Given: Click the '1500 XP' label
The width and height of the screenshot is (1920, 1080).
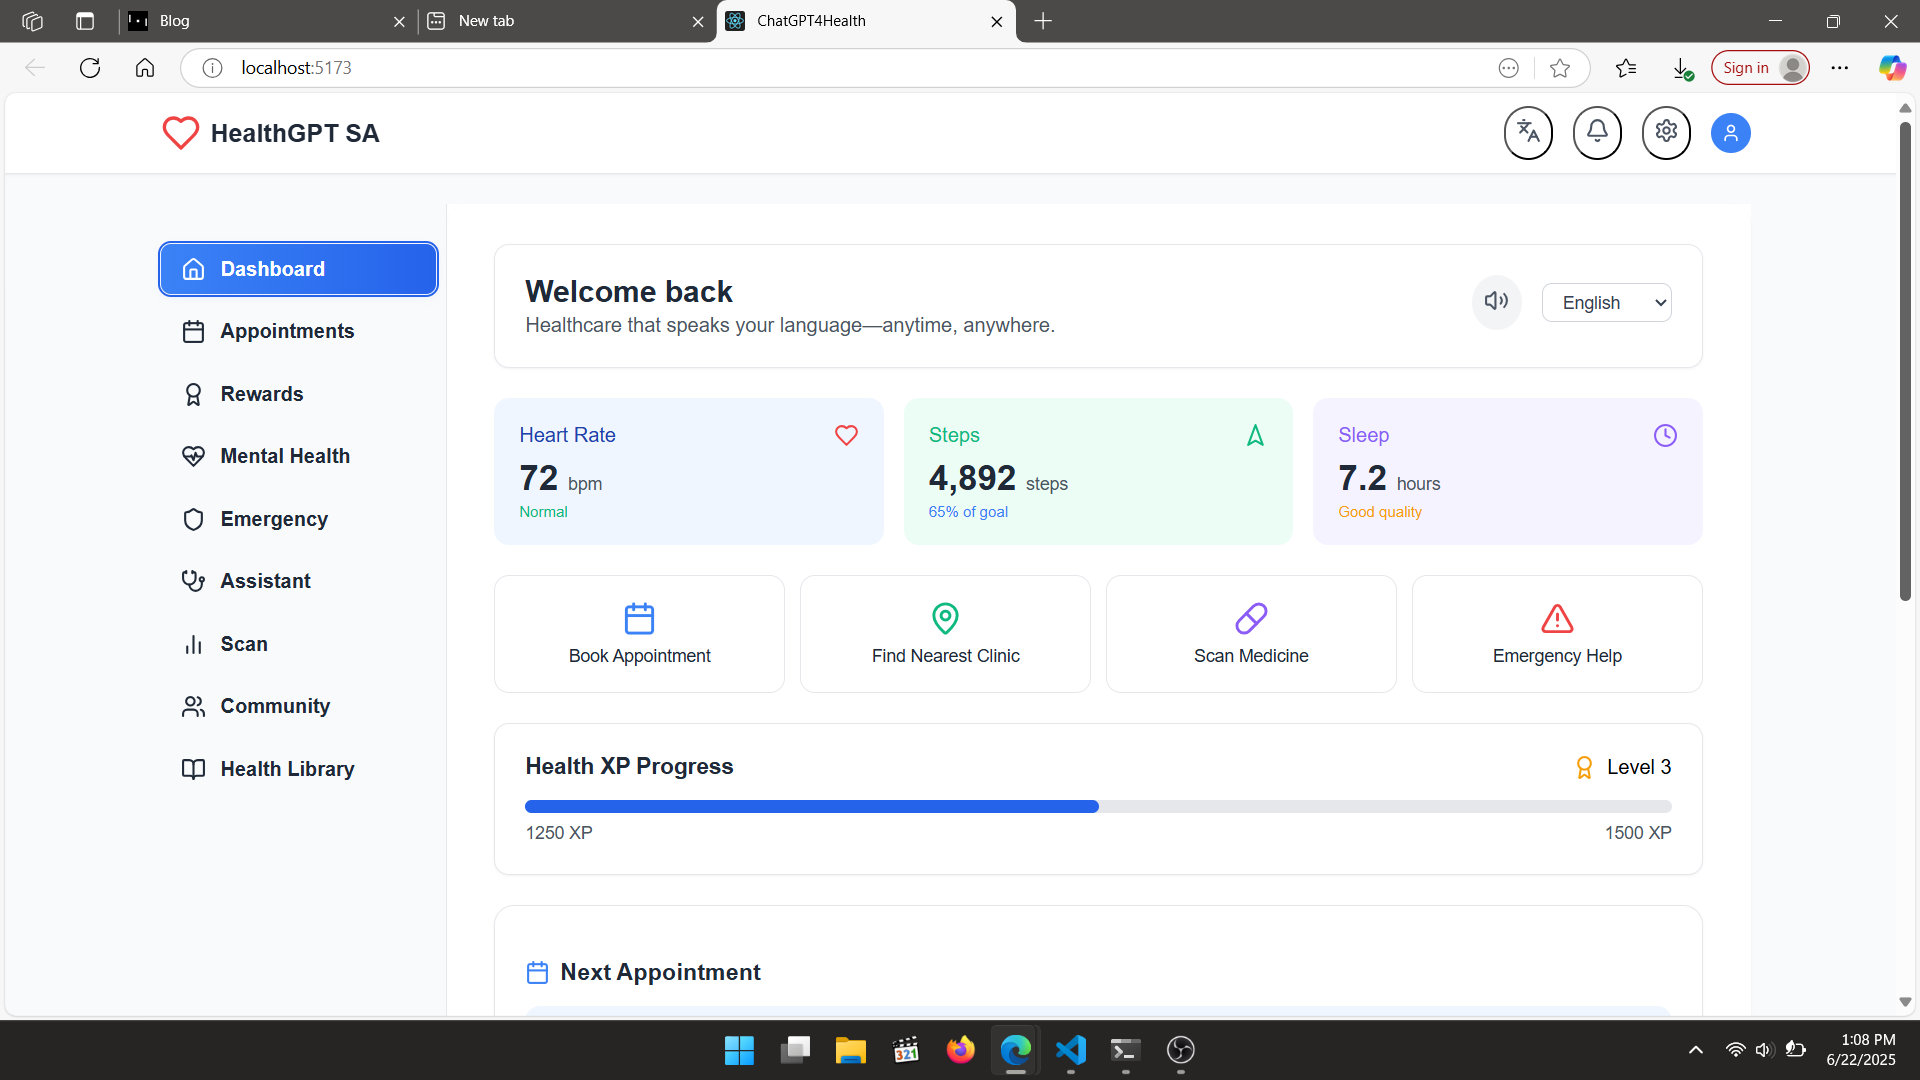Looking at the screenshot, I should pos(1638,833).
